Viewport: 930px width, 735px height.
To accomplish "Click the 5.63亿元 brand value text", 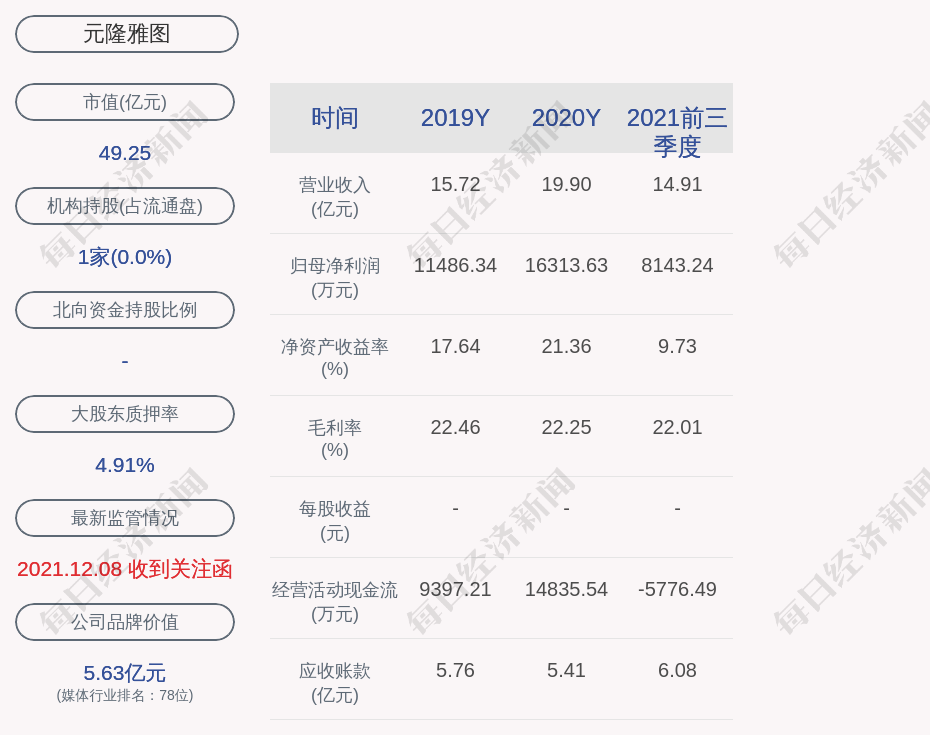I will (125, 673).
